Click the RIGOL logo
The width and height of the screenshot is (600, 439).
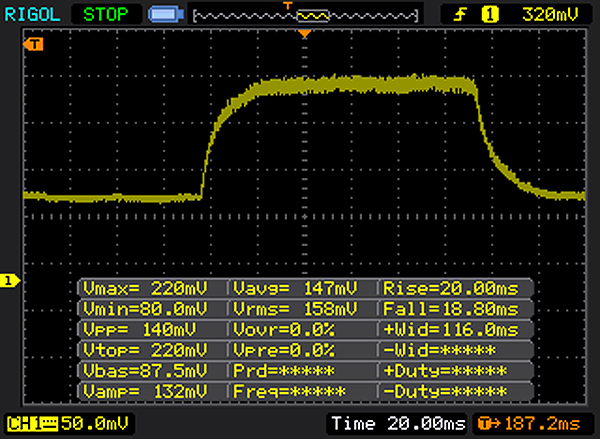[x=32, y=15]
